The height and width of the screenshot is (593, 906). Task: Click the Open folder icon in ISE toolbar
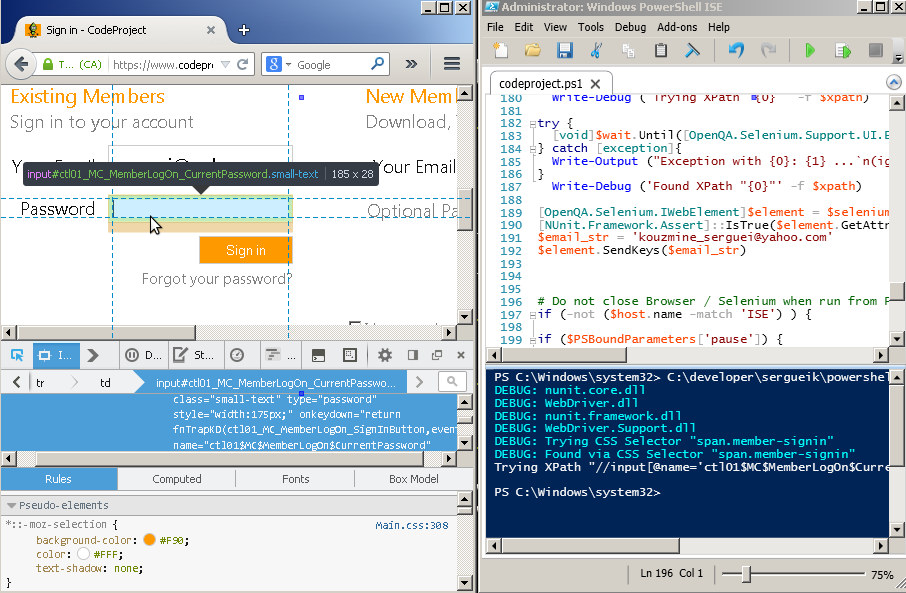532,50
